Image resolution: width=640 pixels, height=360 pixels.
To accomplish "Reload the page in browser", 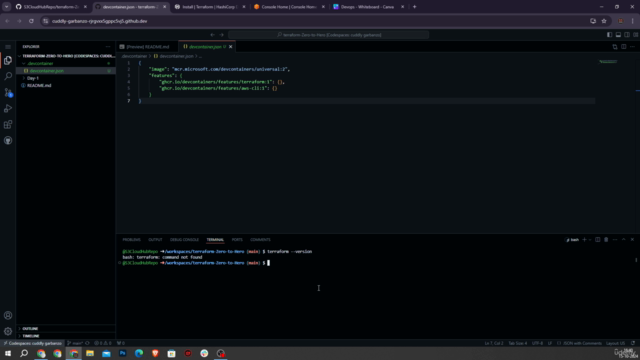I will pyautogui.click(x=31, y=21).
